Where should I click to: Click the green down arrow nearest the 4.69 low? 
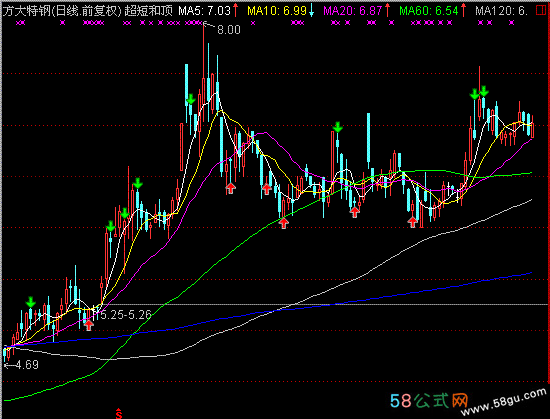point(31,302)
